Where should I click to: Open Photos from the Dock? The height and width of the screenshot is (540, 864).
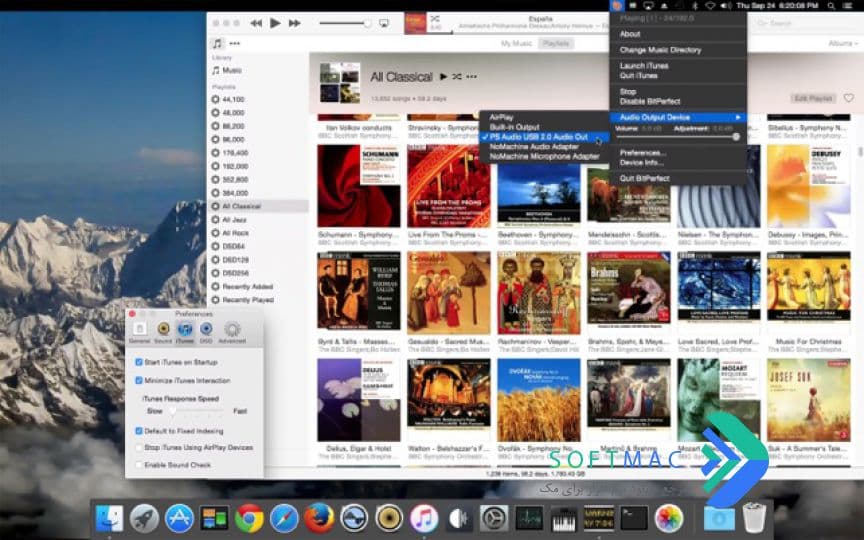click(x=669, y=519)
